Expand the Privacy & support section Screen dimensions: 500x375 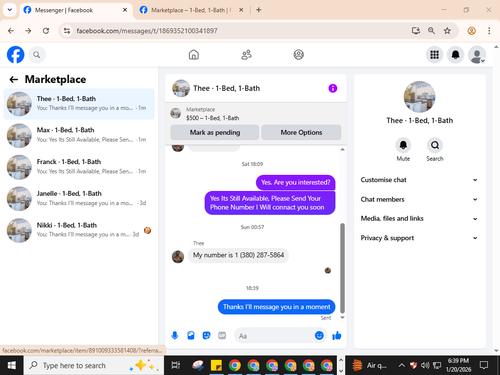pos(419,238)
